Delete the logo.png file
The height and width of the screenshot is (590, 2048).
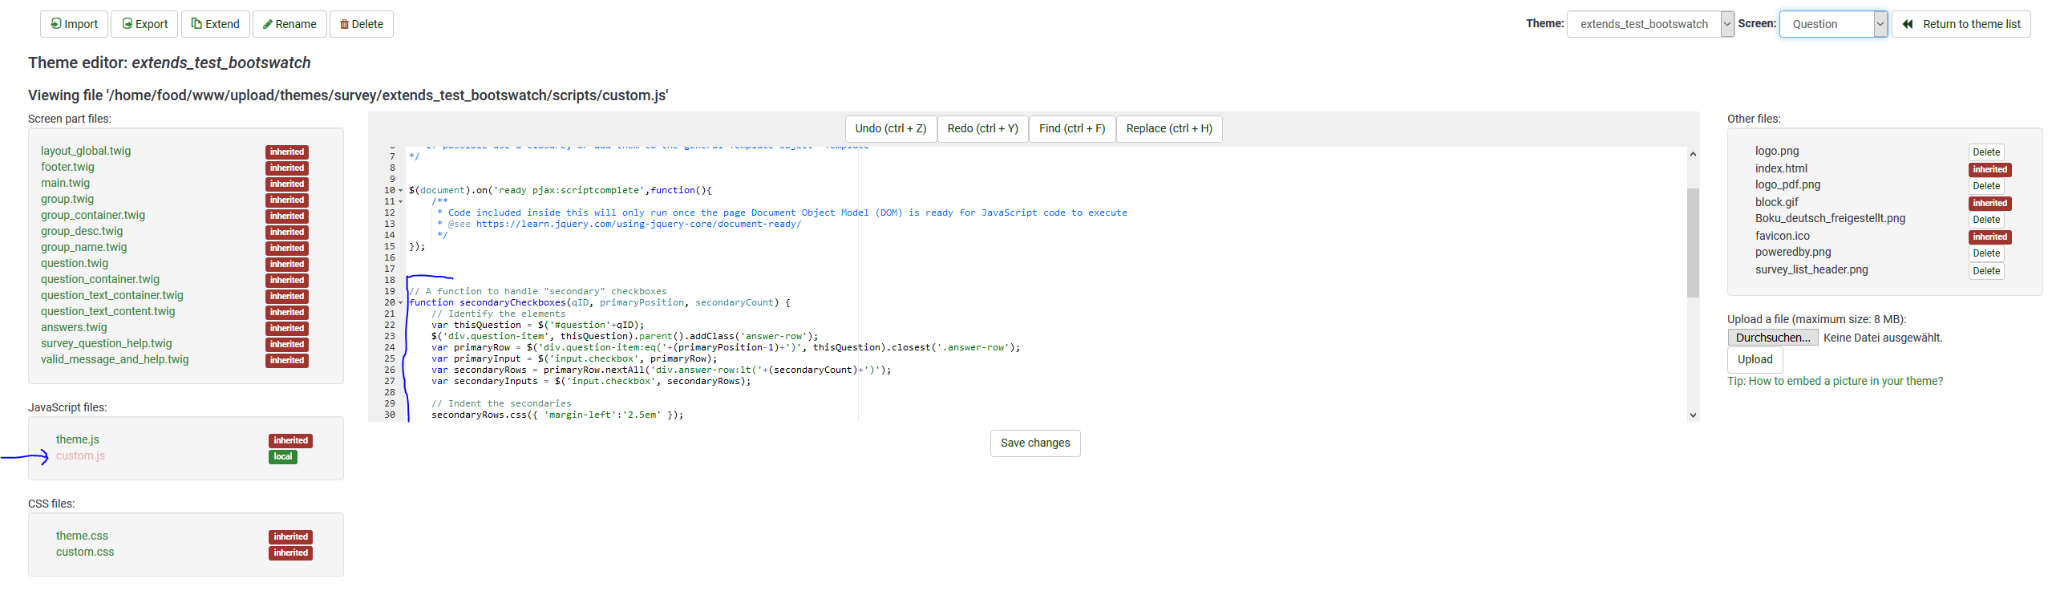(x=1986, y=153)
